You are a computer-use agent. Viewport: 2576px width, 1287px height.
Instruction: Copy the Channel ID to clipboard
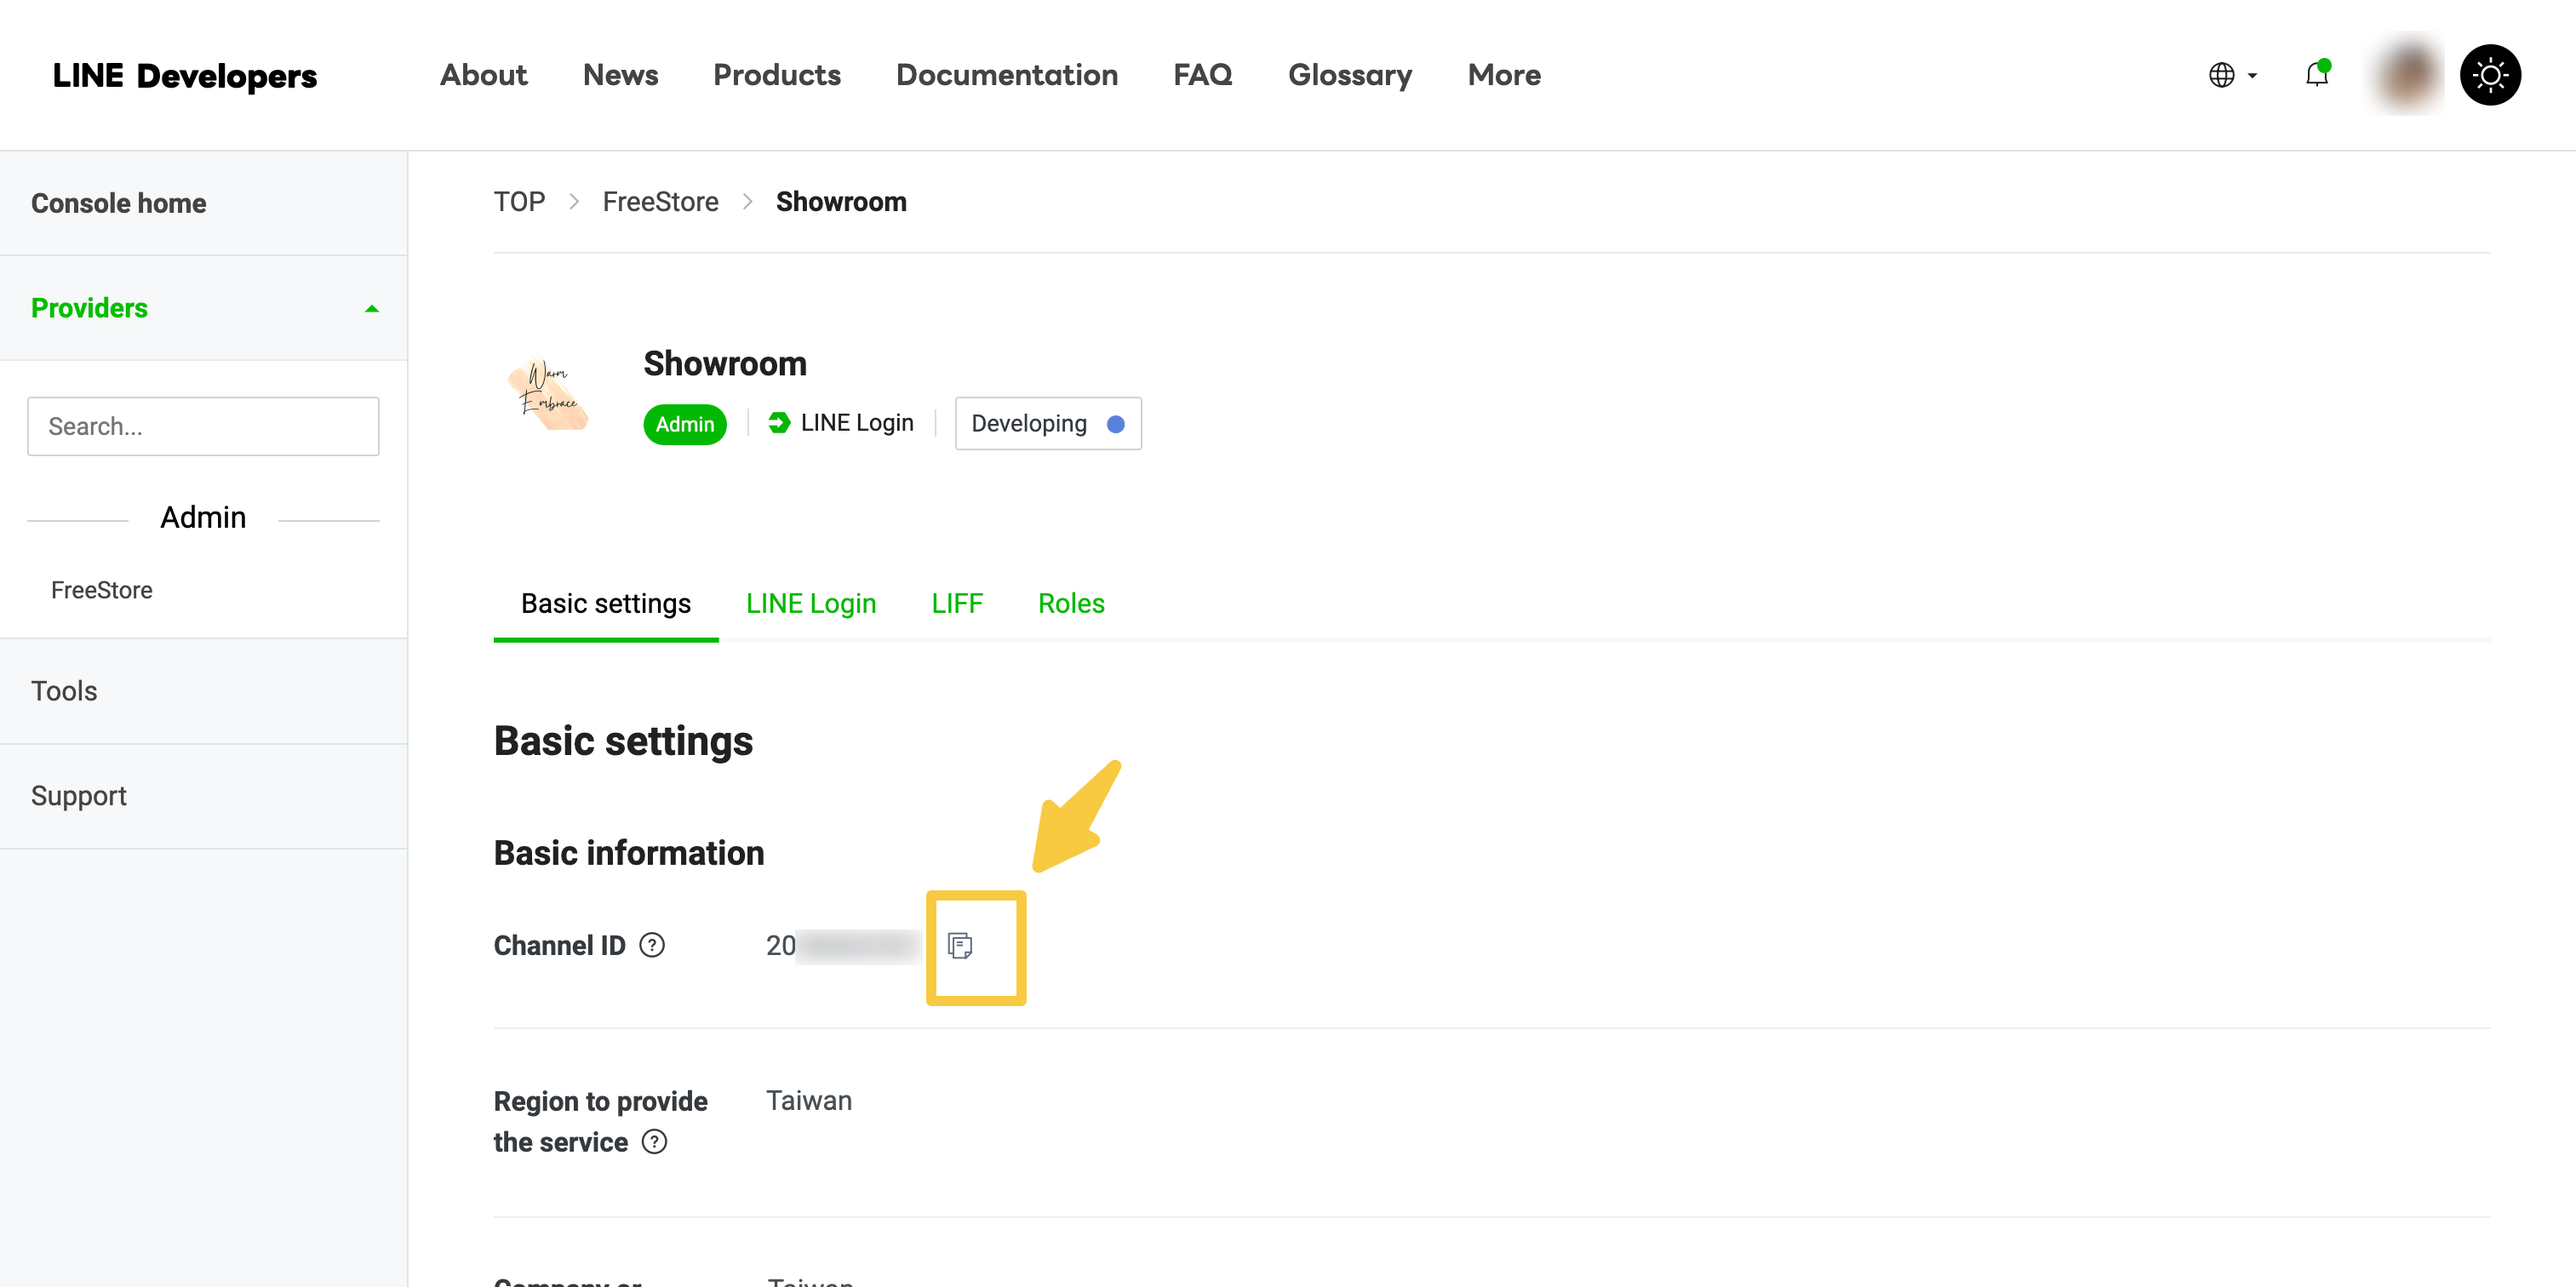[959, 945]
